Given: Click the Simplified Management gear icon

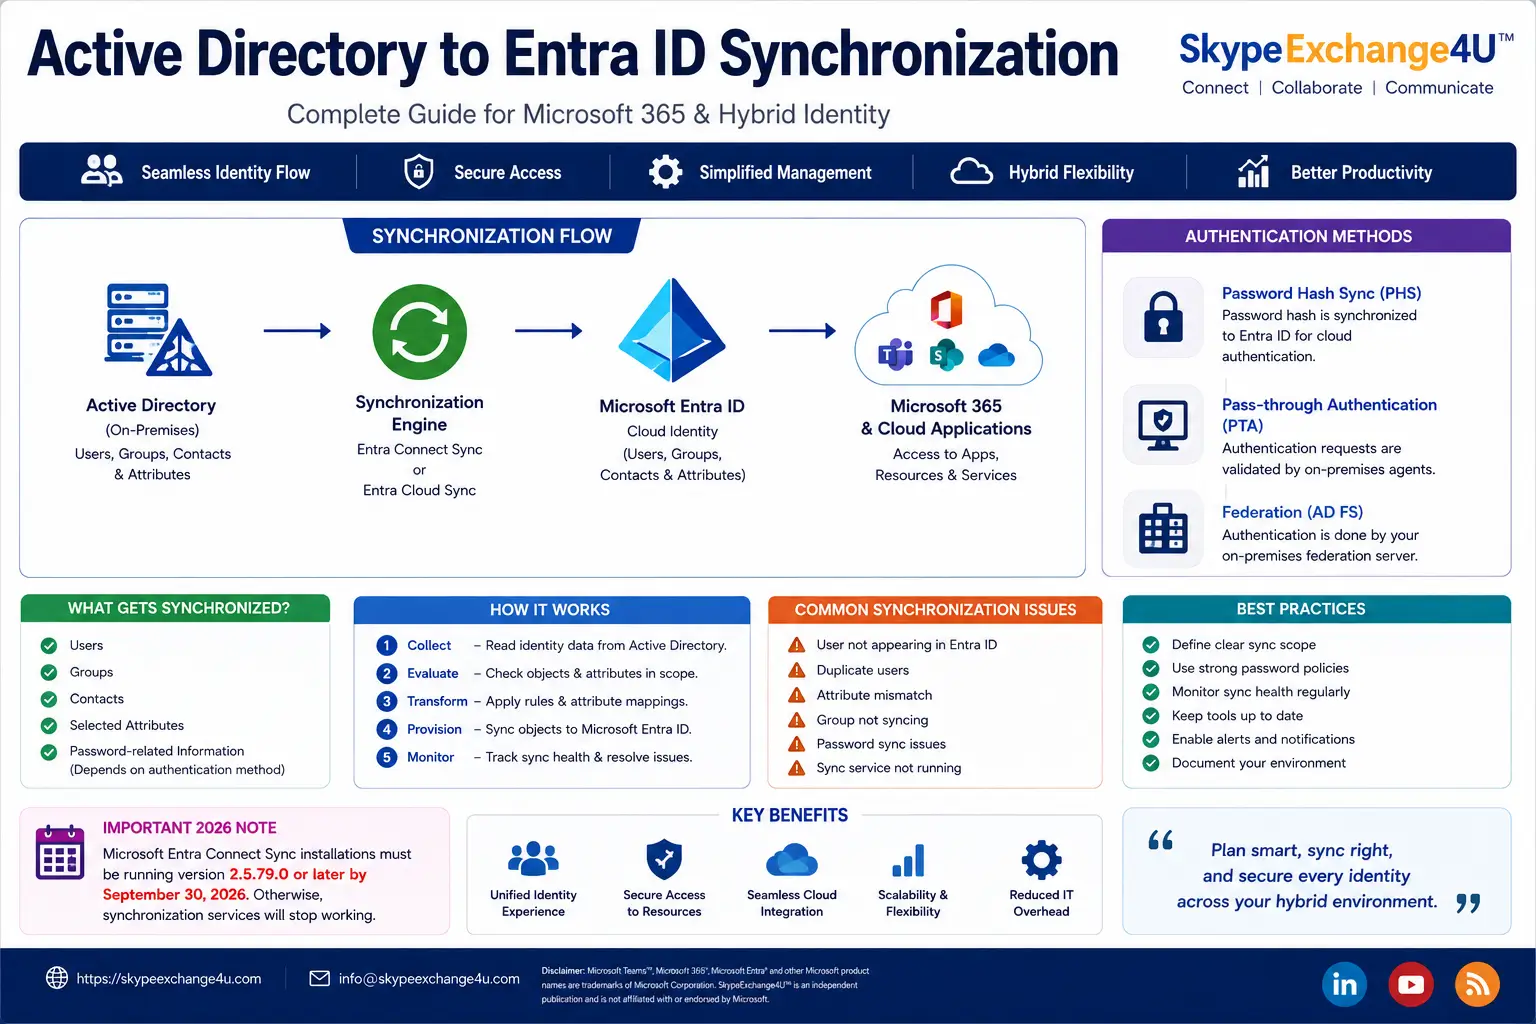Looking at the screenshot, I should coord(665,172).
